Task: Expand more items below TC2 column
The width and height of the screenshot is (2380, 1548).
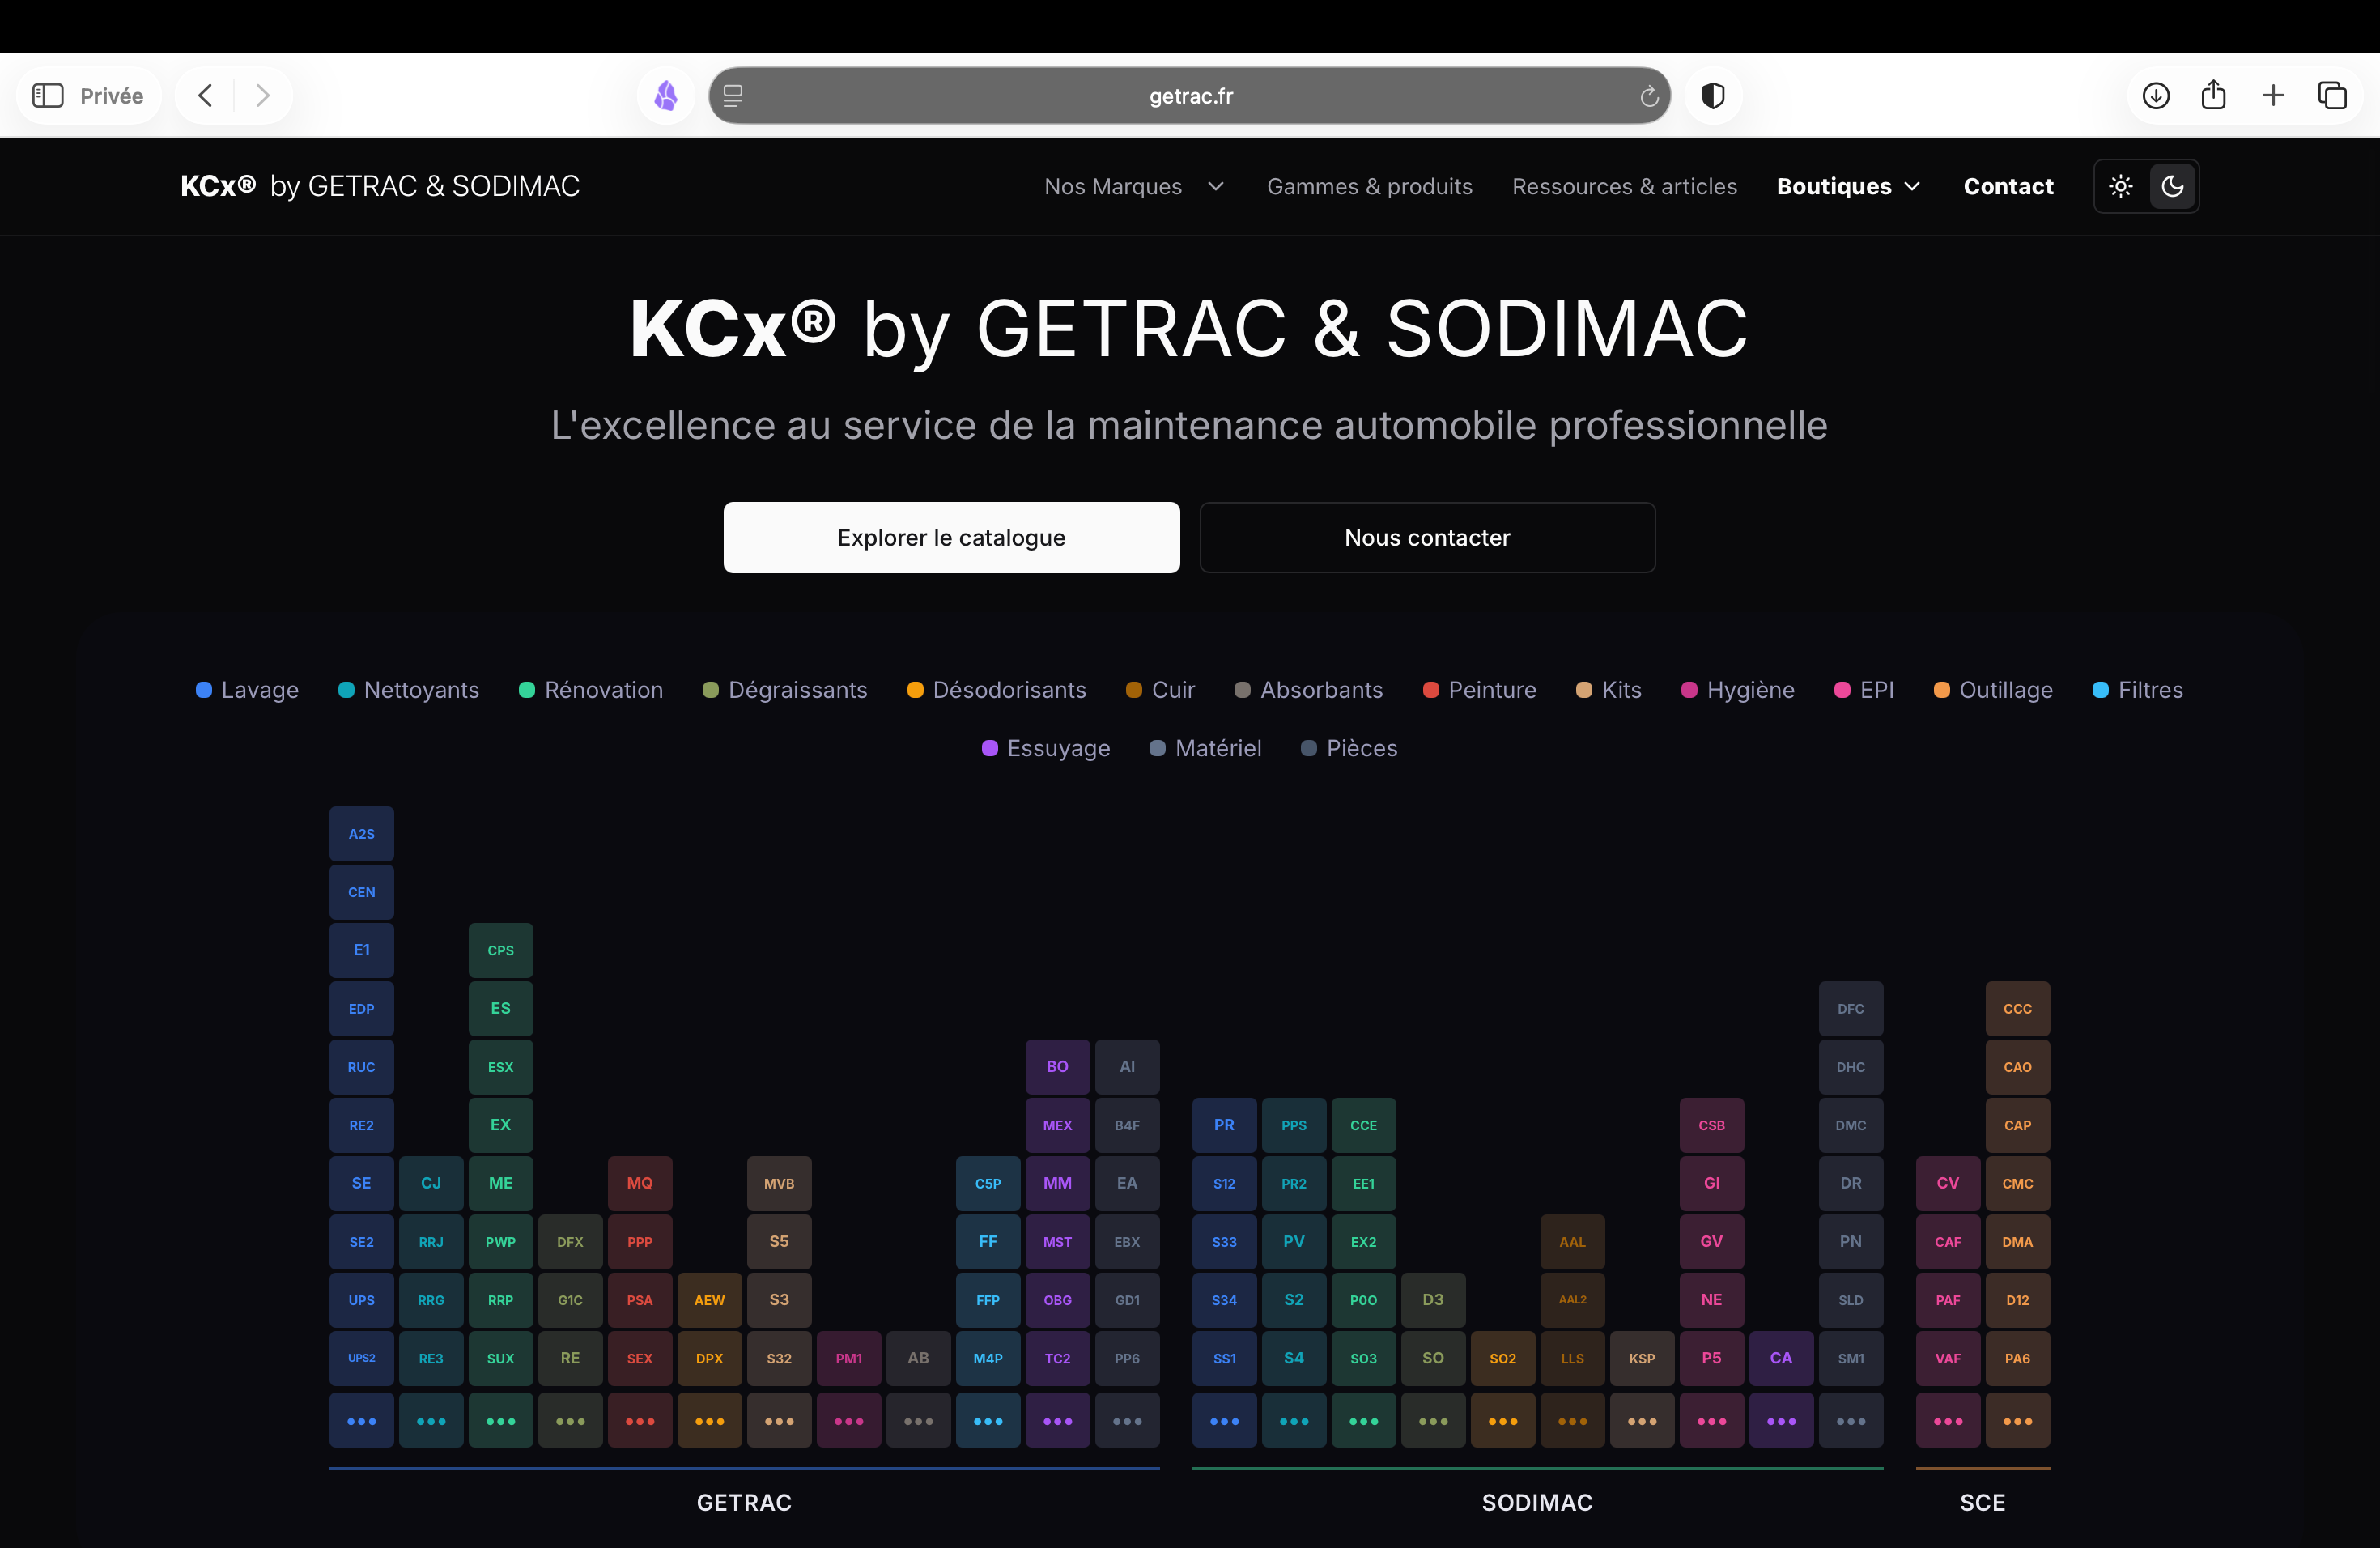Action: click(1057, 1421)
